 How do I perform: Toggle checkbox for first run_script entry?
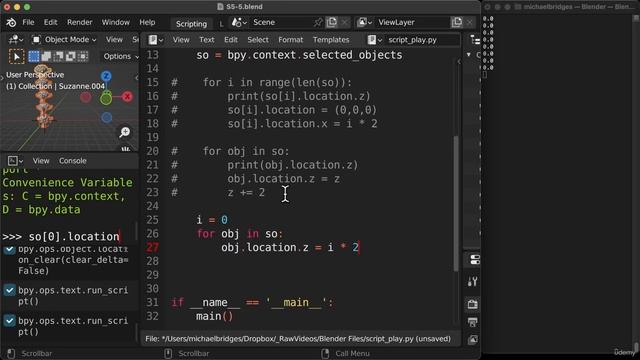[9, 290]
